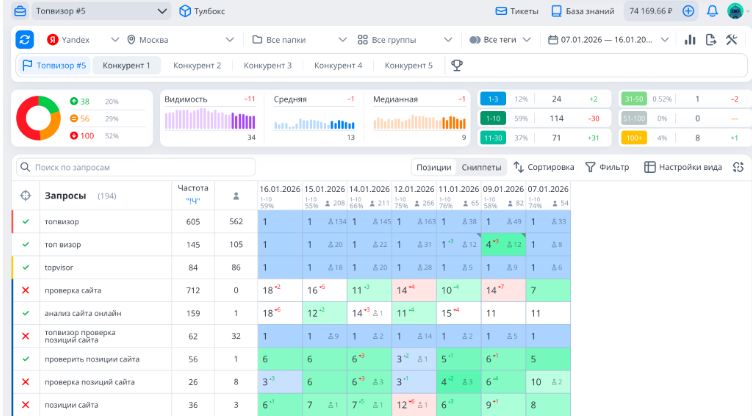Open the Все папки folders dropdown
This screenshot has height=416, width=752.
point(298,40)
